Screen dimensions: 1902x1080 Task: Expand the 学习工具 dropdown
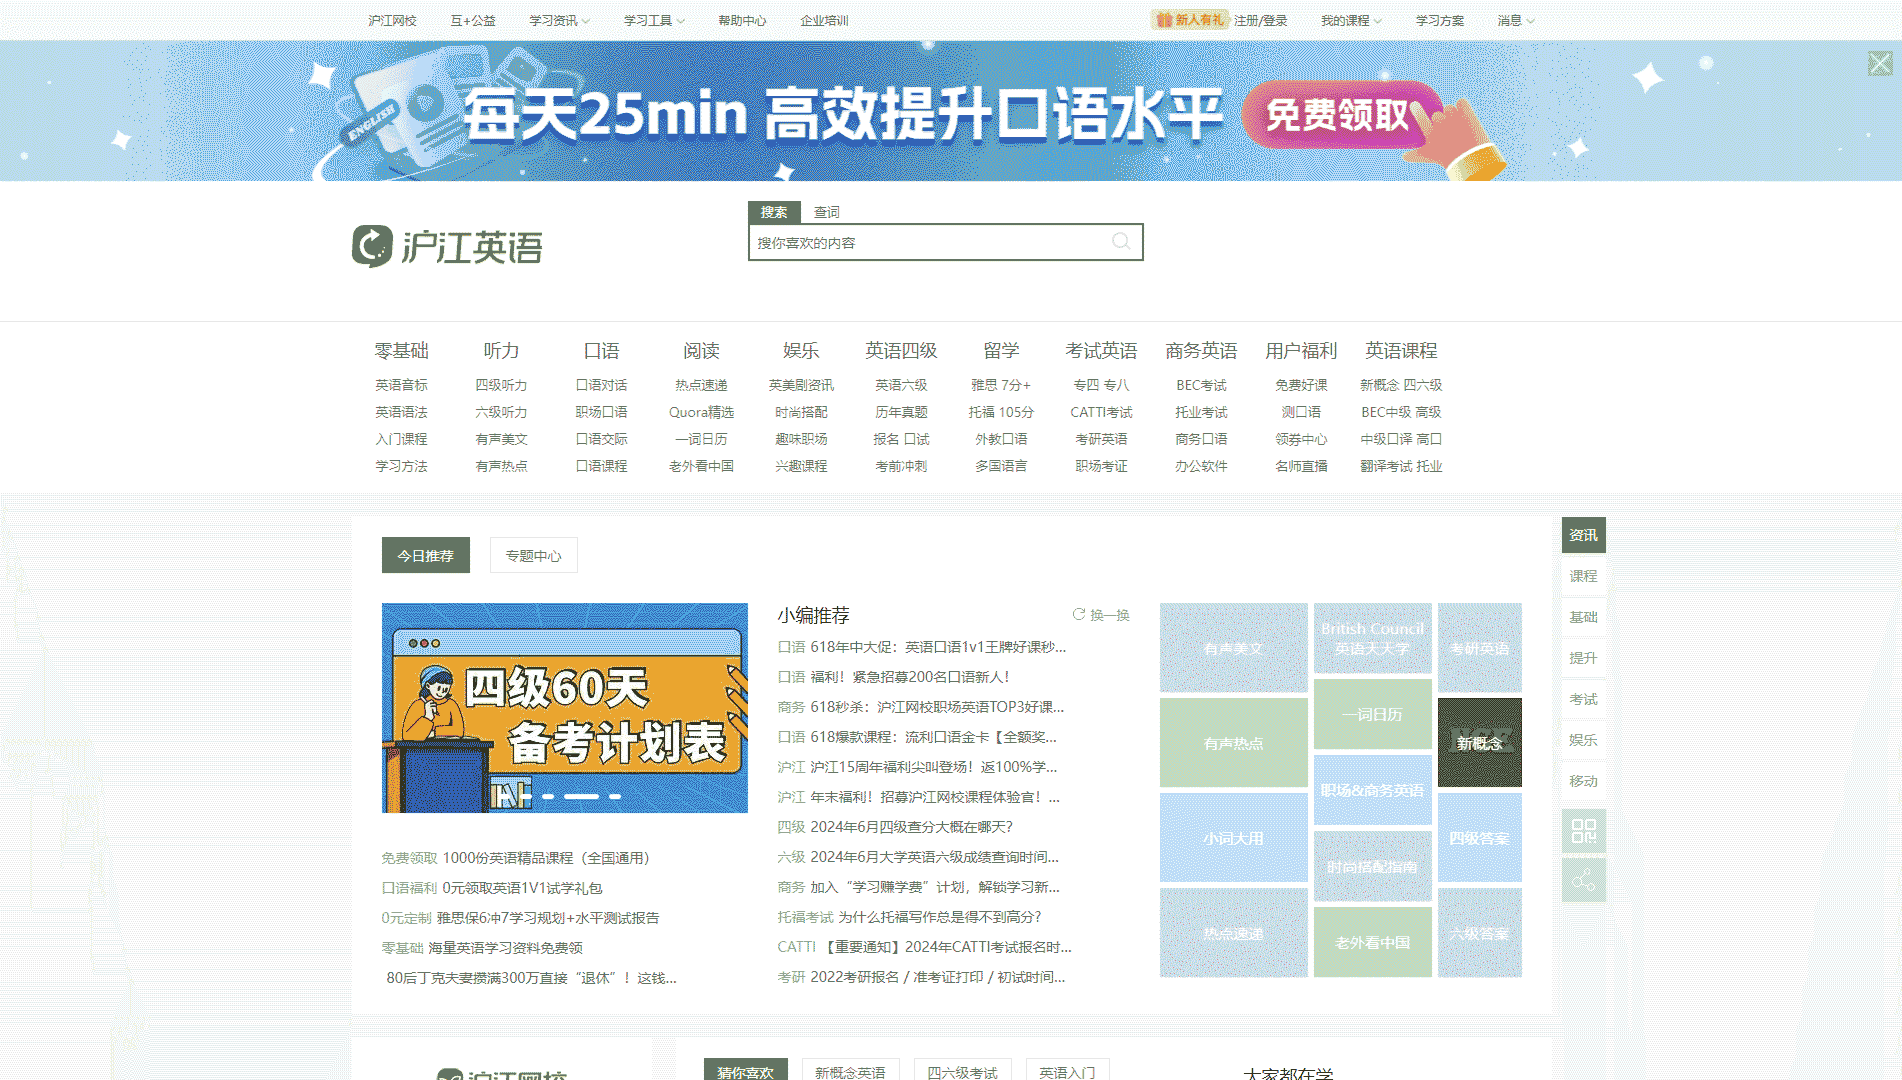pyautogui.click(x=654, y=20)
